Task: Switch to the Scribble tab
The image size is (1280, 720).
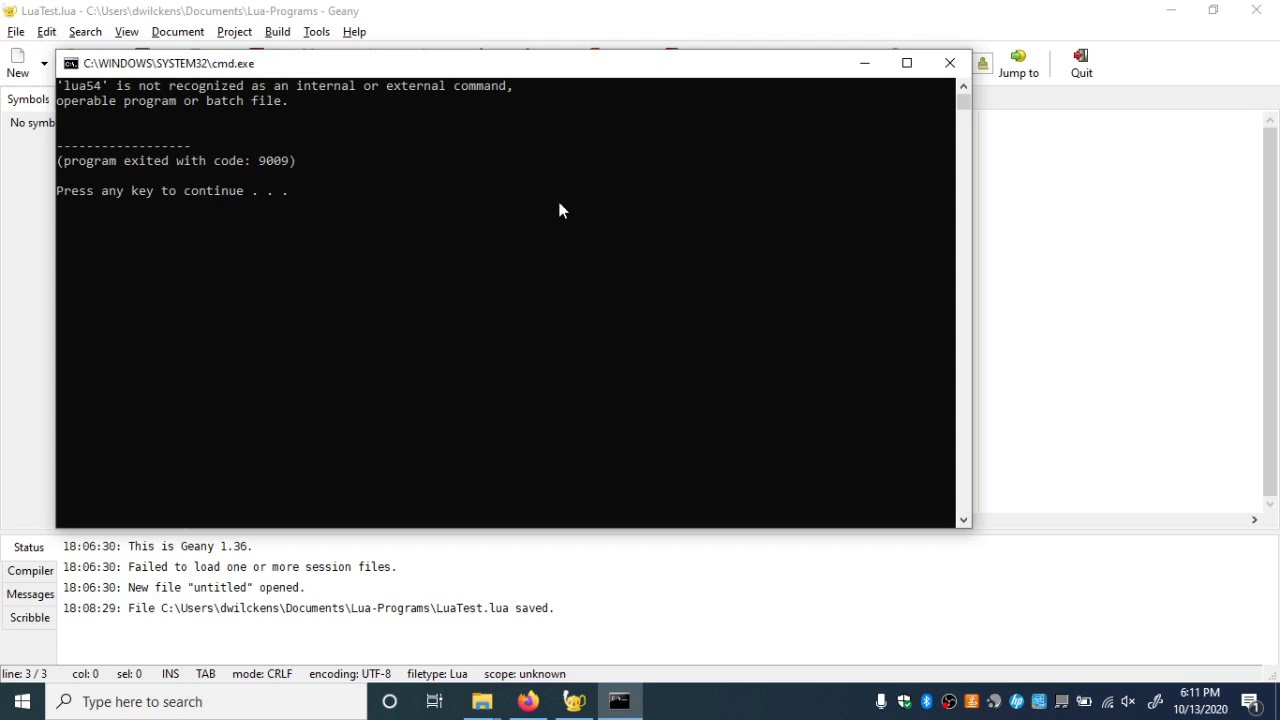Action: pos(30,618)
